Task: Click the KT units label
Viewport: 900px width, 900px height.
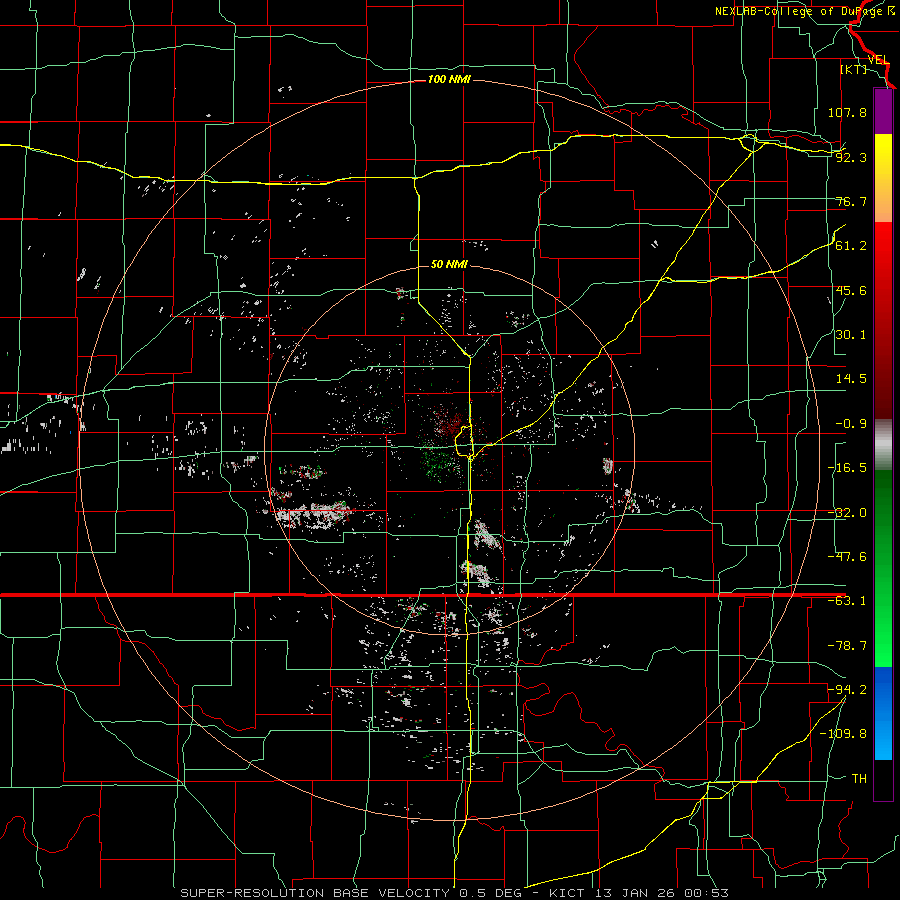Action: 854,69
